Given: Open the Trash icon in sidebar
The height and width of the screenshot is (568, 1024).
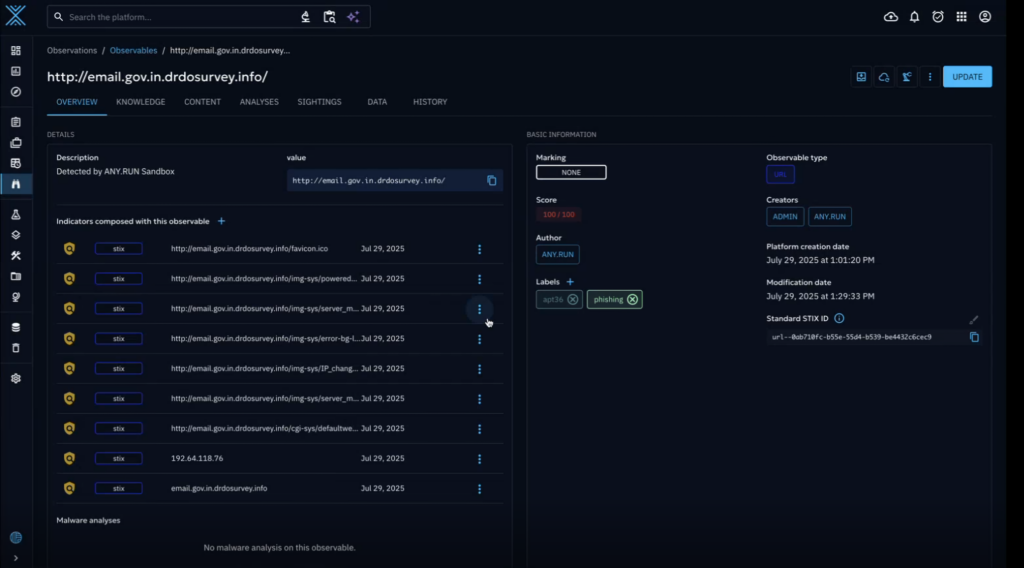Looking at the screenshot, I should [15, 348].
